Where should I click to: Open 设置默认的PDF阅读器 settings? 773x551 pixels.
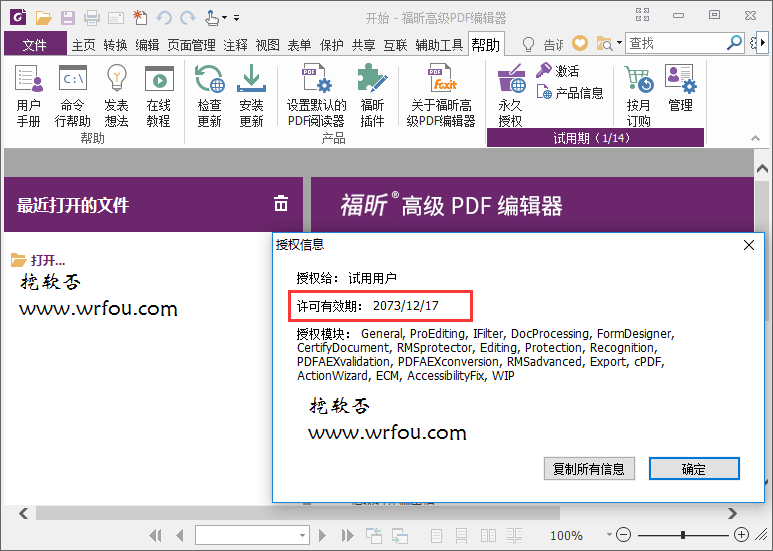pyautogui.click(x=316, y=96)
